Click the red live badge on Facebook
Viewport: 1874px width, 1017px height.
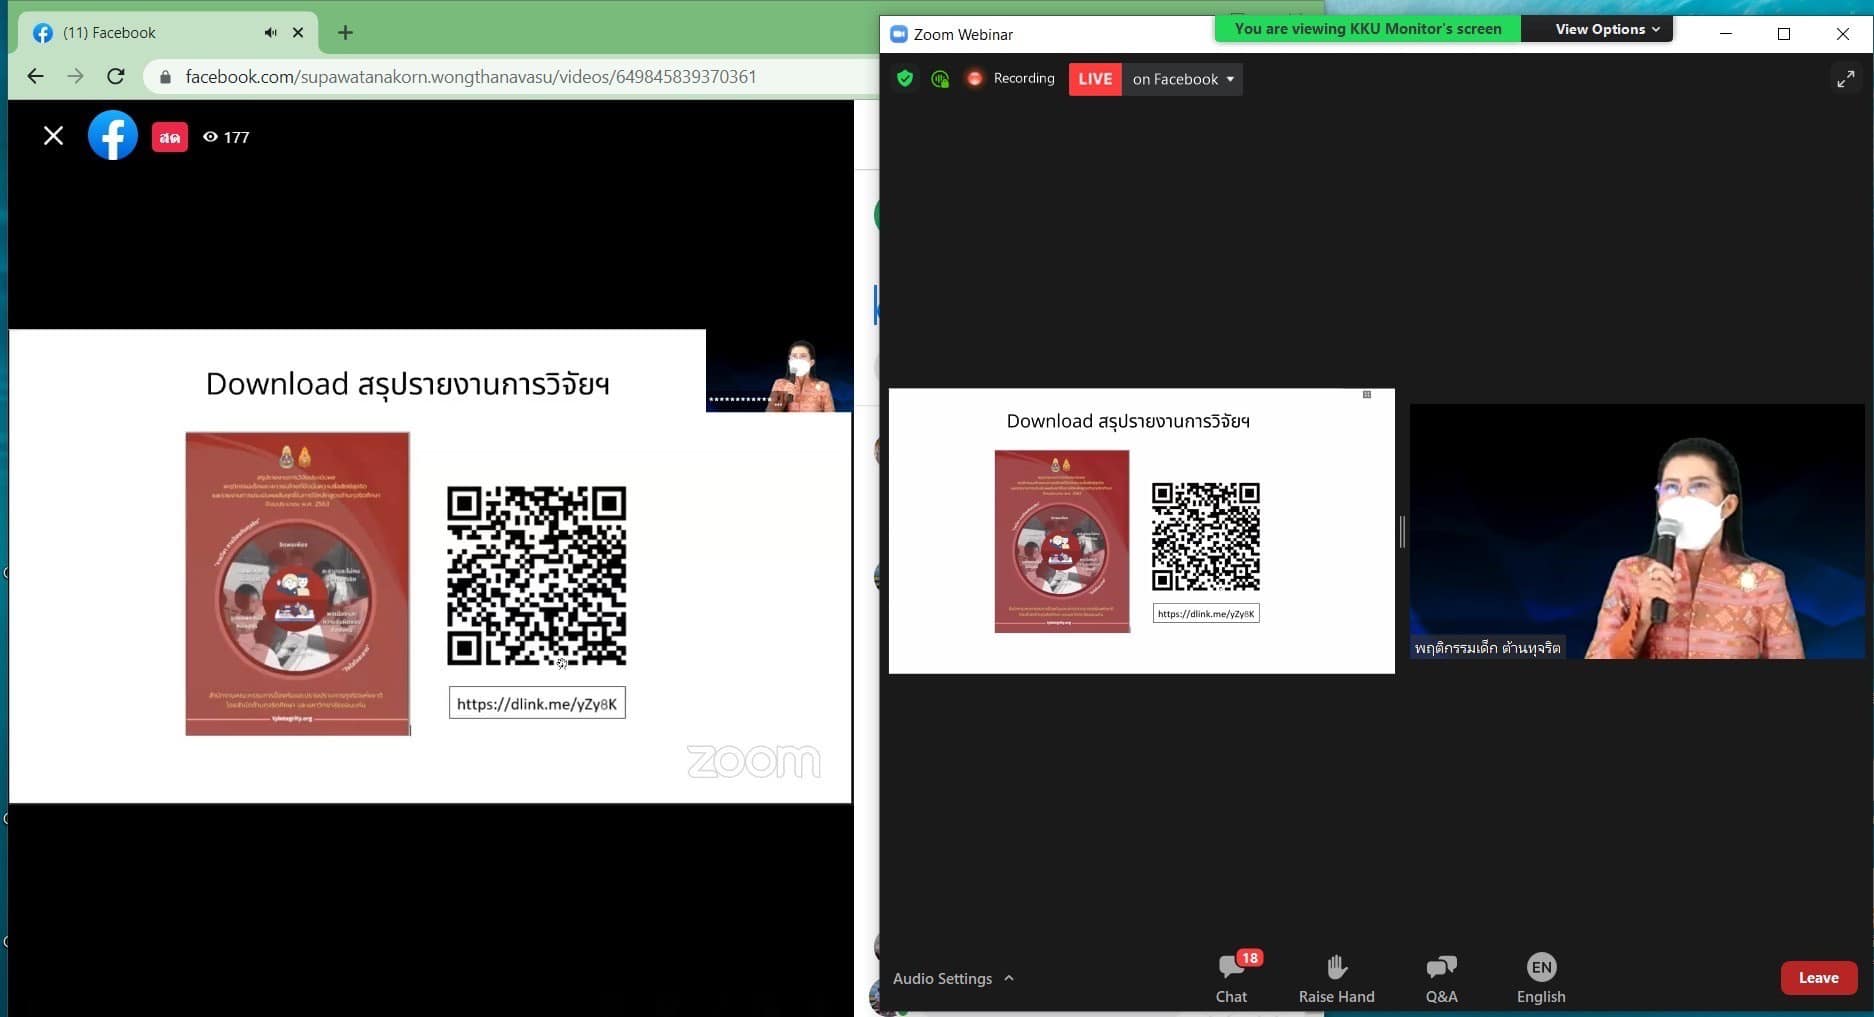(x=170, y=137)
